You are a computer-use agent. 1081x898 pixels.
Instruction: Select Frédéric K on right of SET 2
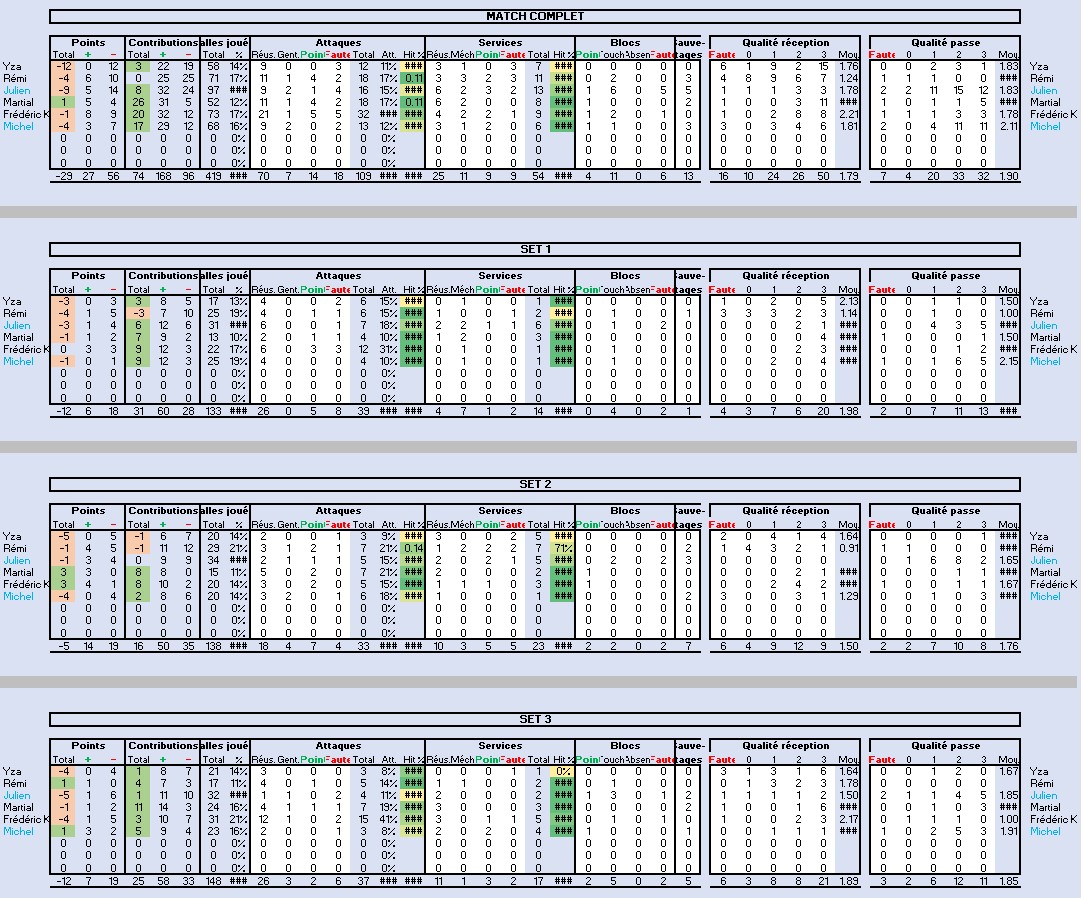(x=1053, y=584)
